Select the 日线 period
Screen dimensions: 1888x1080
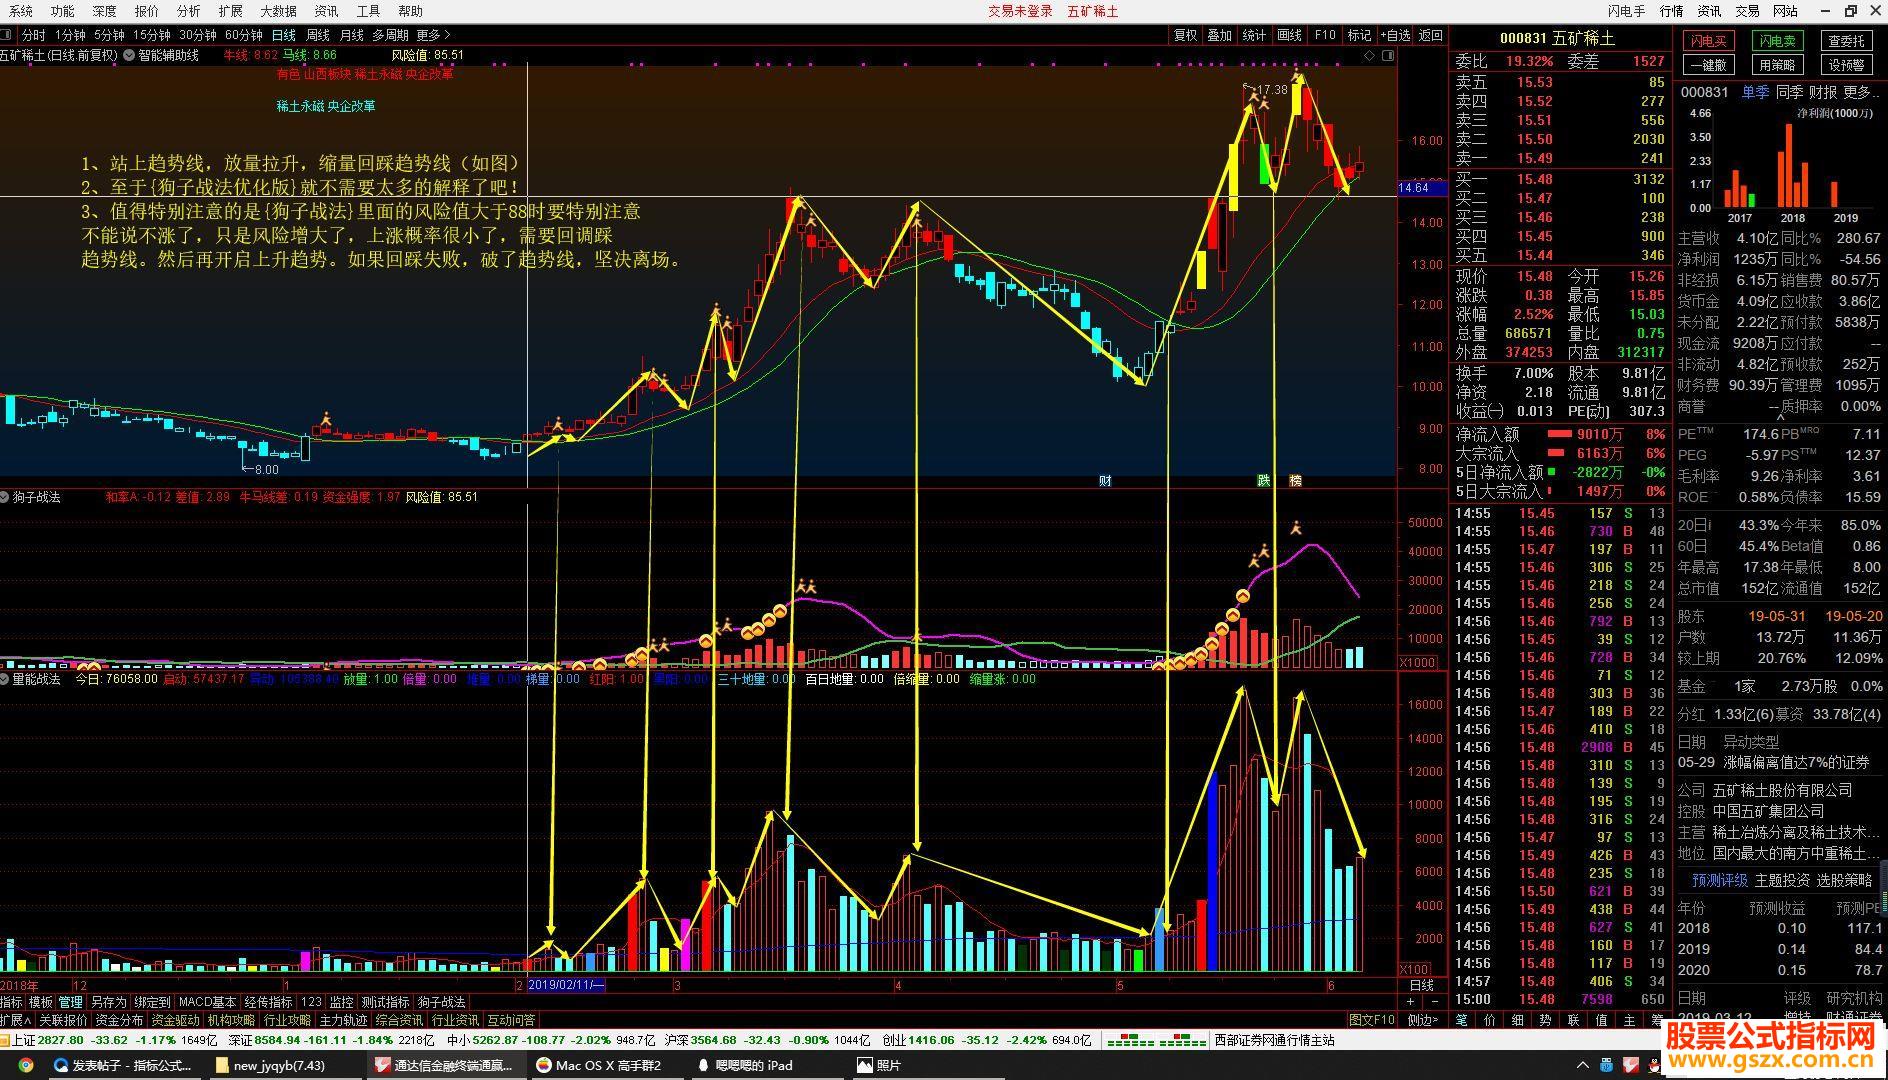284,35
